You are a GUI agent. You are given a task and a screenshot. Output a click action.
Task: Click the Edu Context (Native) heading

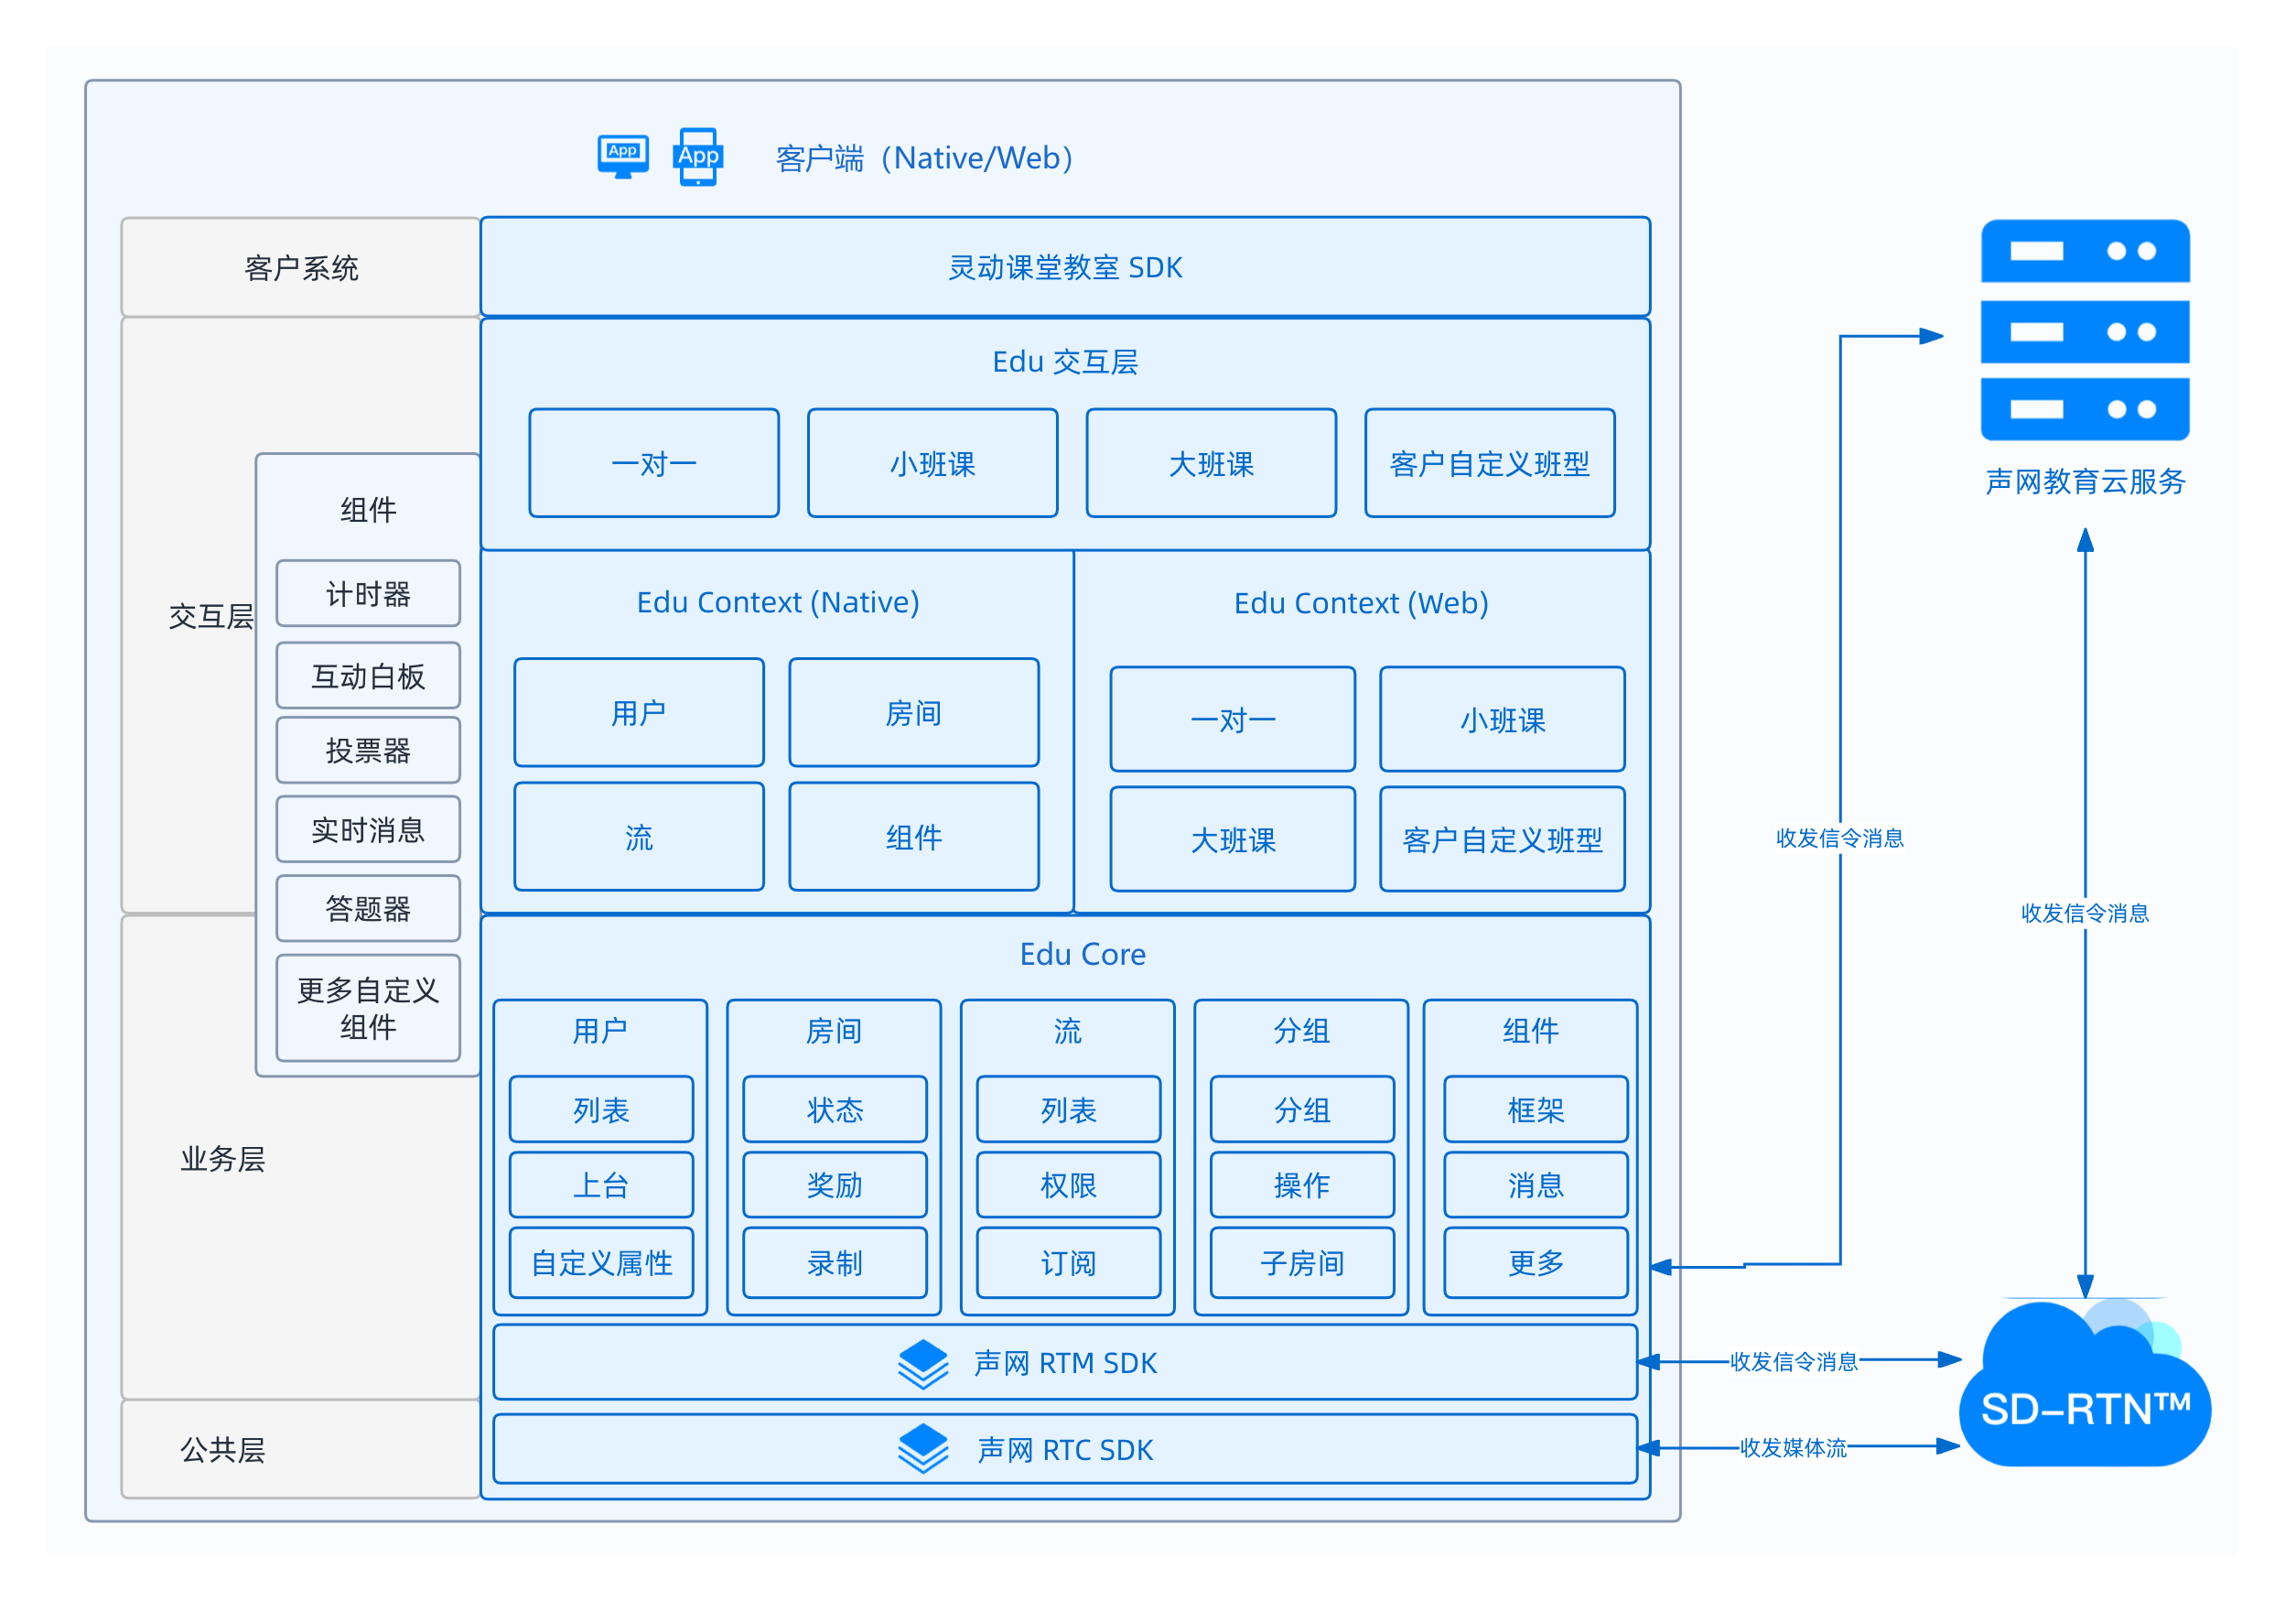[x=778, y=602]
